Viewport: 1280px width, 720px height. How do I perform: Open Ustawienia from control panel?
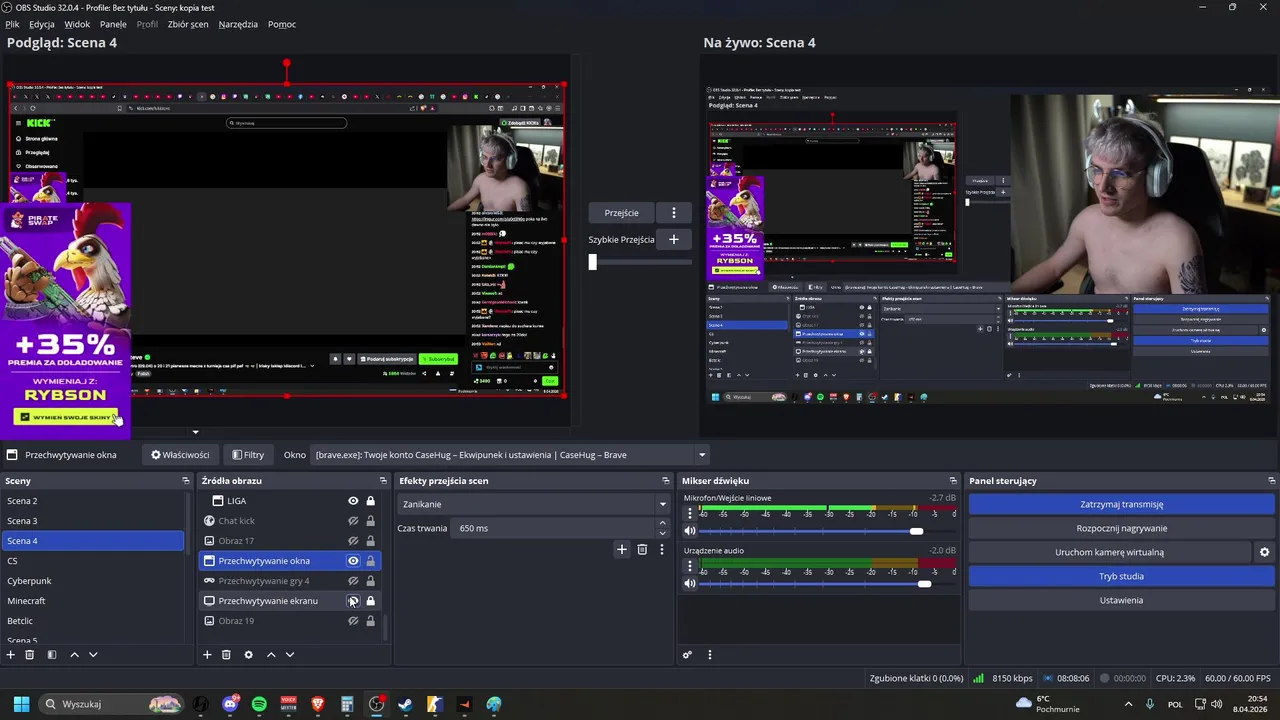1121,600
